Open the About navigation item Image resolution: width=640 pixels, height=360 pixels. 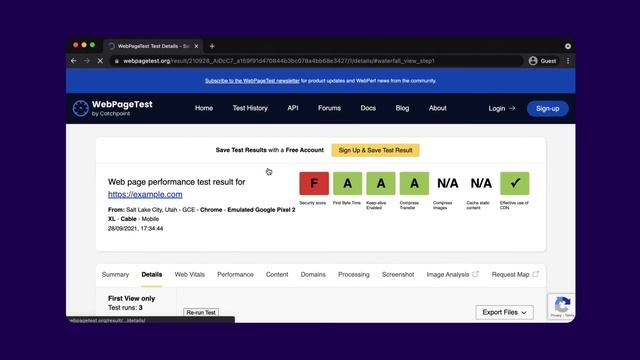pyautogui.click(x=438, y=108)
